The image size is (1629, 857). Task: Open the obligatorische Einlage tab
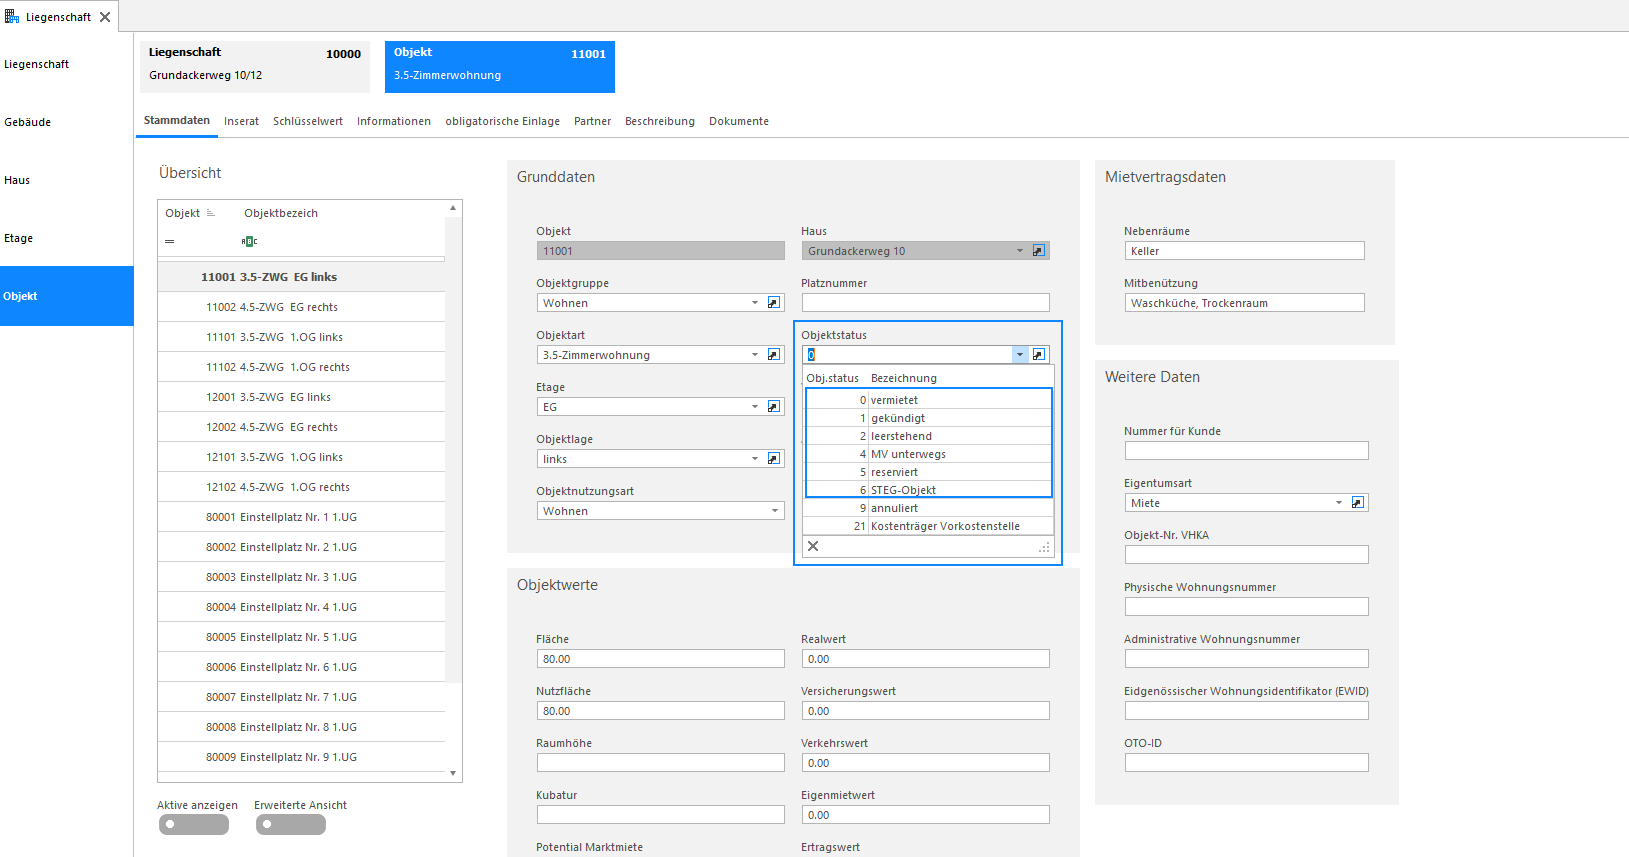click(502, 121)
